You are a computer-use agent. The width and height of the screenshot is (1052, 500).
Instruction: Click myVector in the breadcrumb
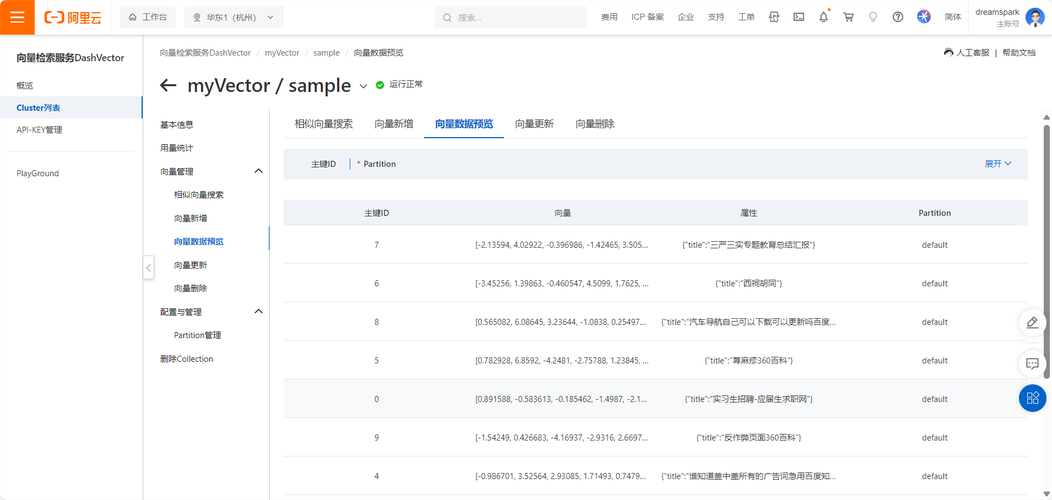(x=282, y=52)
